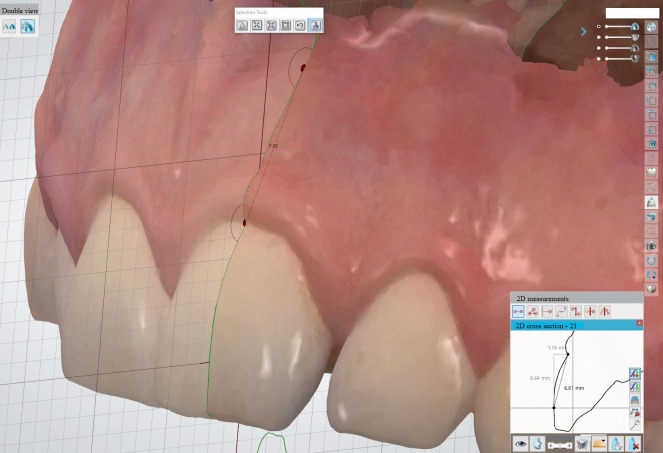Select the sixth 2D measurements tool icon

(590, 312)
